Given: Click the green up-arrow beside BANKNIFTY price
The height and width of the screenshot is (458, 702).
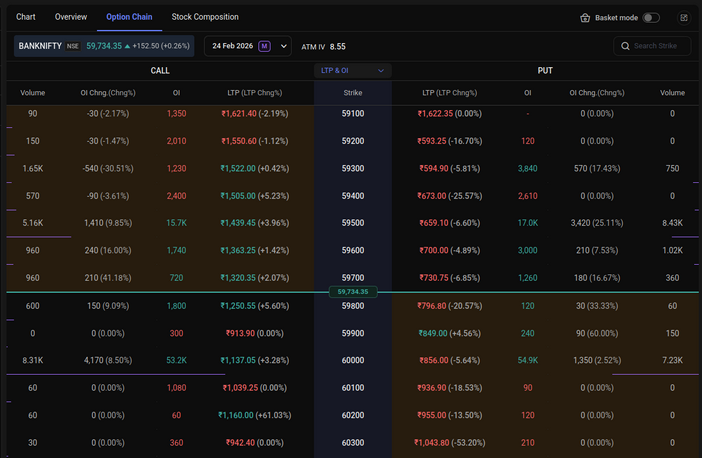Looking at the screenshot, I should click(128, 46).
